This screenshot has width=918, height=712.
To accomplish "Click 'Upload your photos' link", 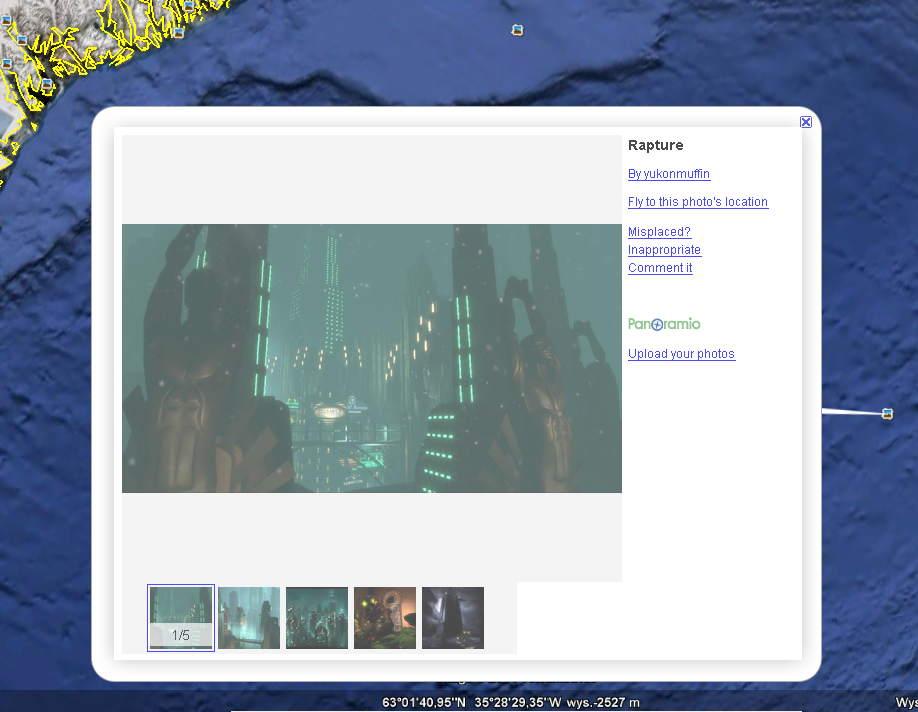I will pos(681,354).
